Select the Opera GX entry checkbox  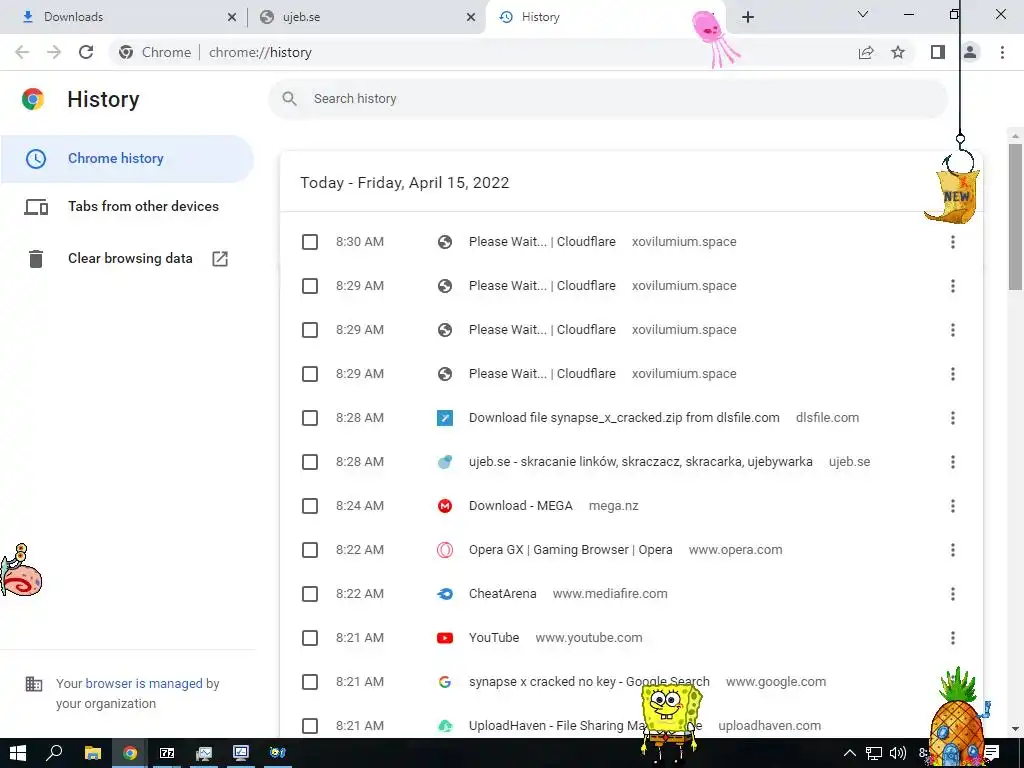(310, 550)
